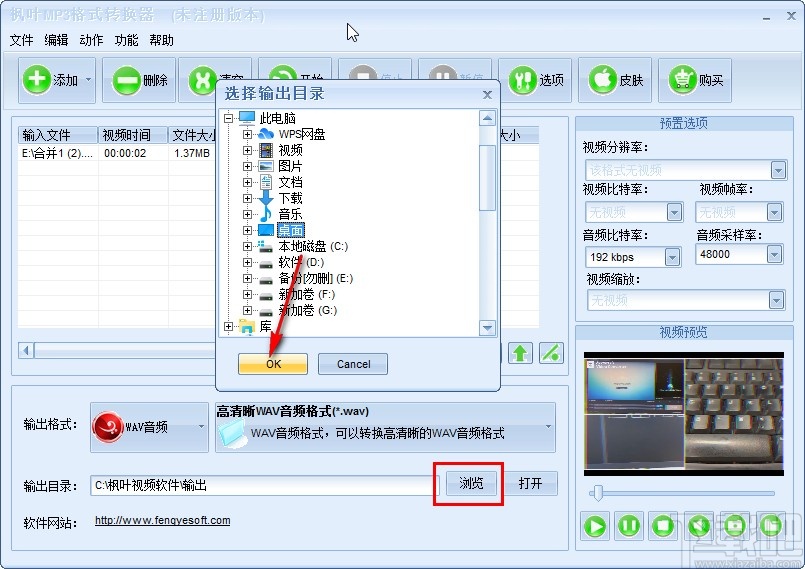Open the 帮助 menu
The width and height of the screenshot is (805, 569).
[x=161, y=40]
